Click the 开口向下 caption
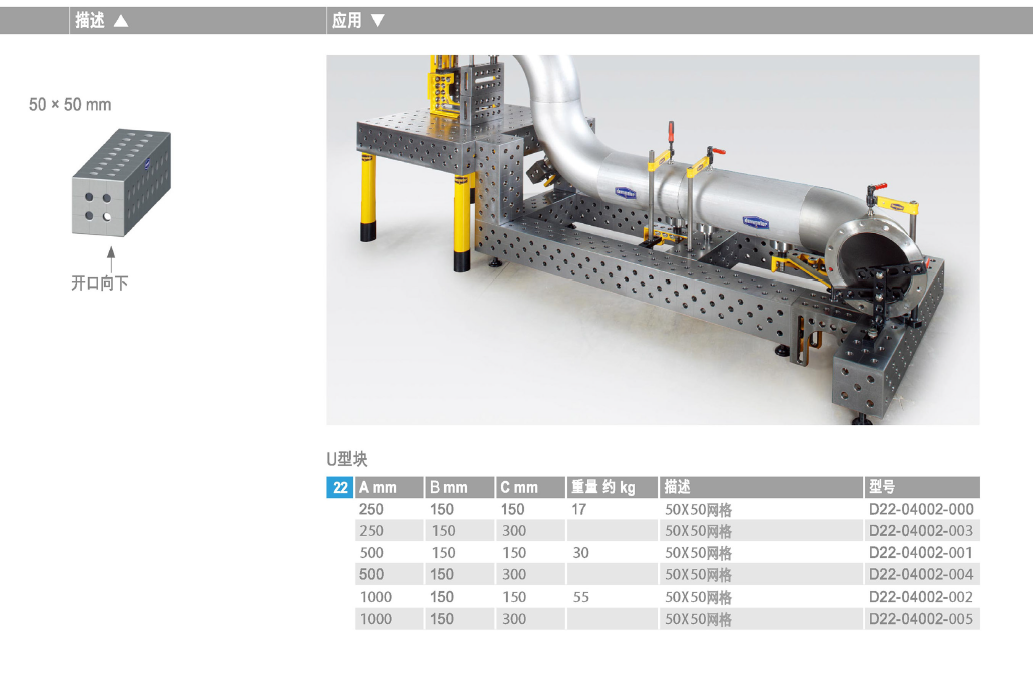This screenshot has height=677, width=1033. click(99, 283)
